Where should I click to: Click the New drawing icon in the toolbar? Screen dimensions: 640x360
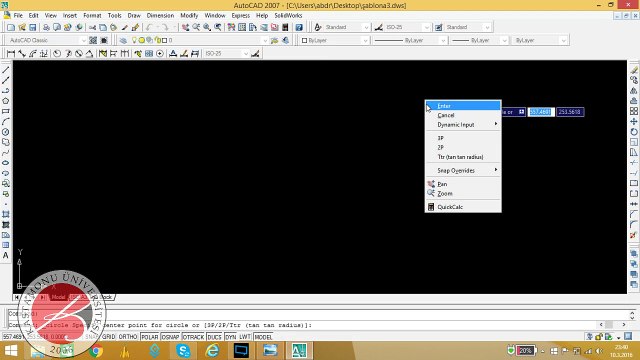pos(11,27)
